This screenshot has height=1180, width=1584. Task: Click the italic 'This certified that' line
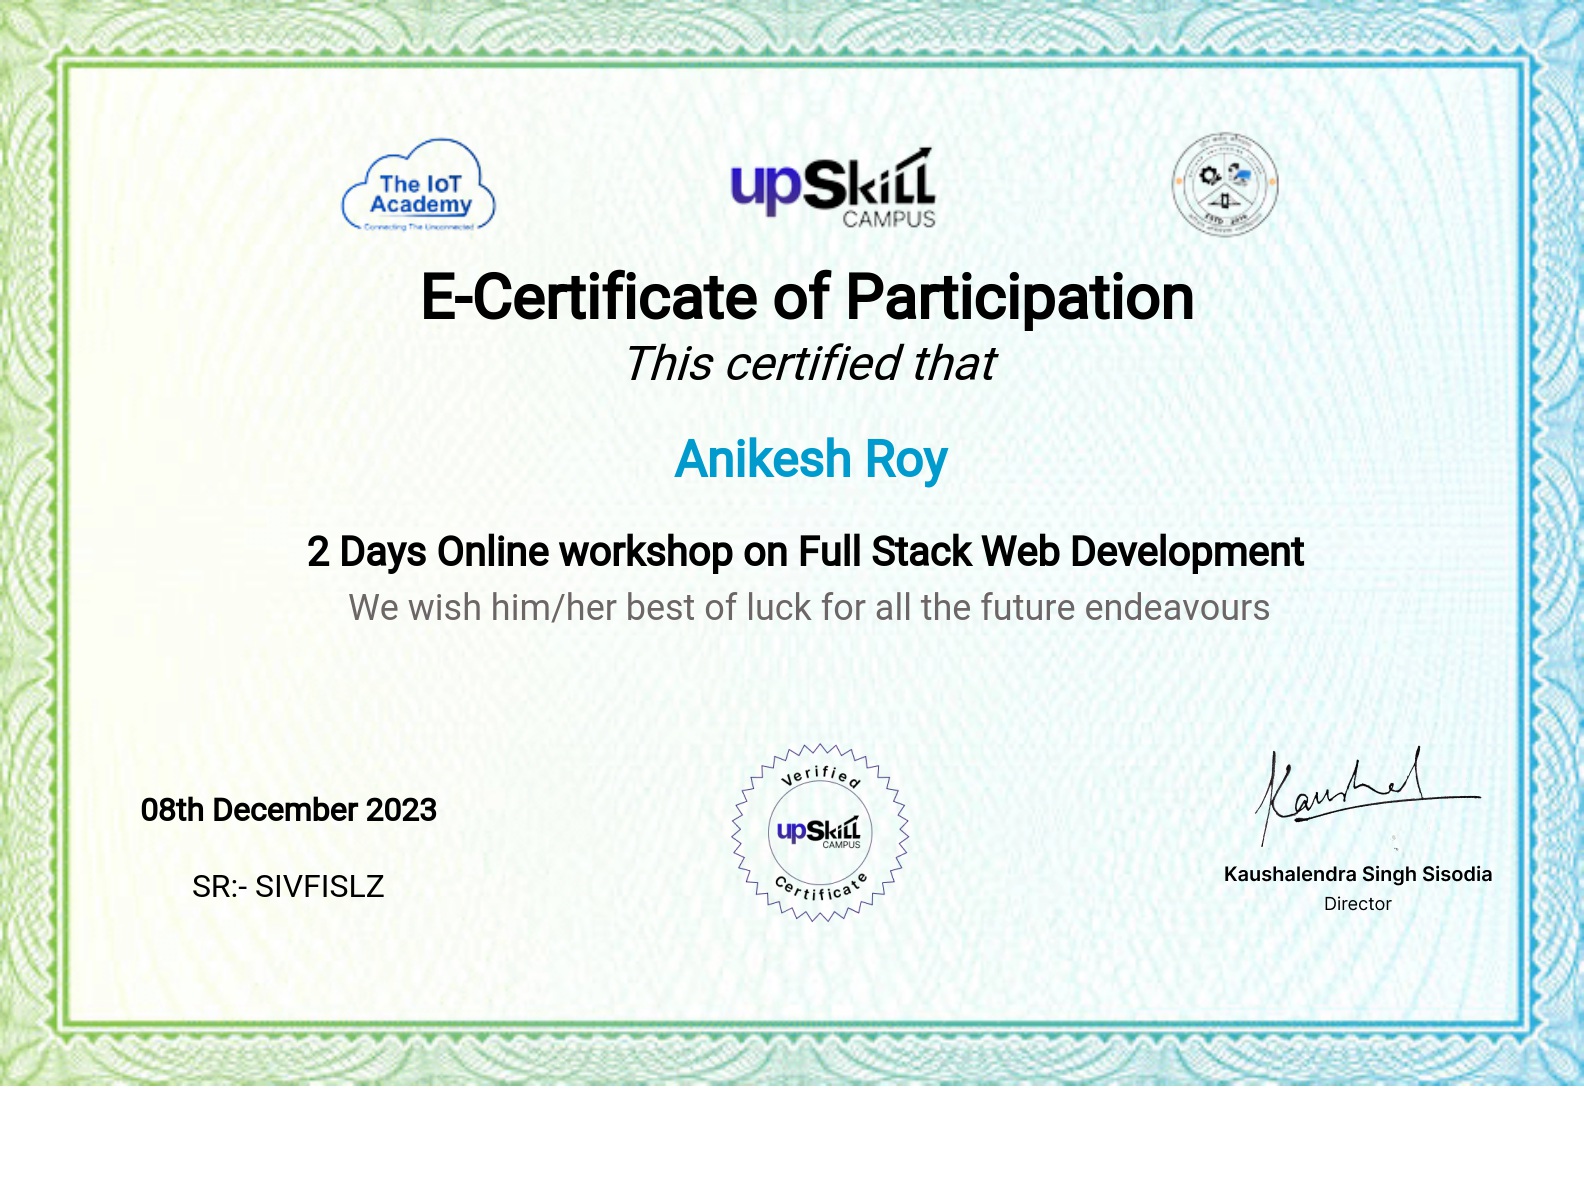[810, 364]
